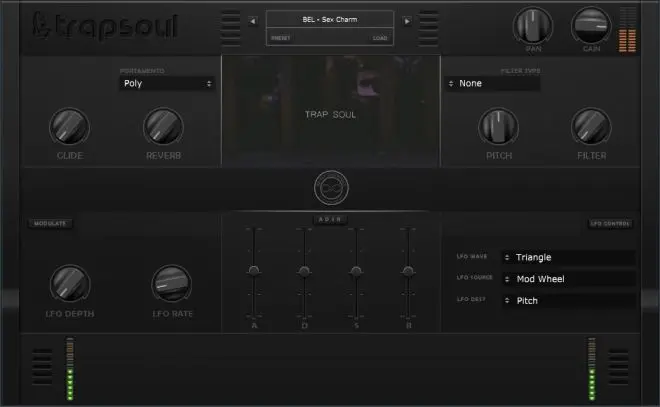This screenshot has width=660, height=407.
Task: Adjust the GLIDE knob
Action: 69,127
